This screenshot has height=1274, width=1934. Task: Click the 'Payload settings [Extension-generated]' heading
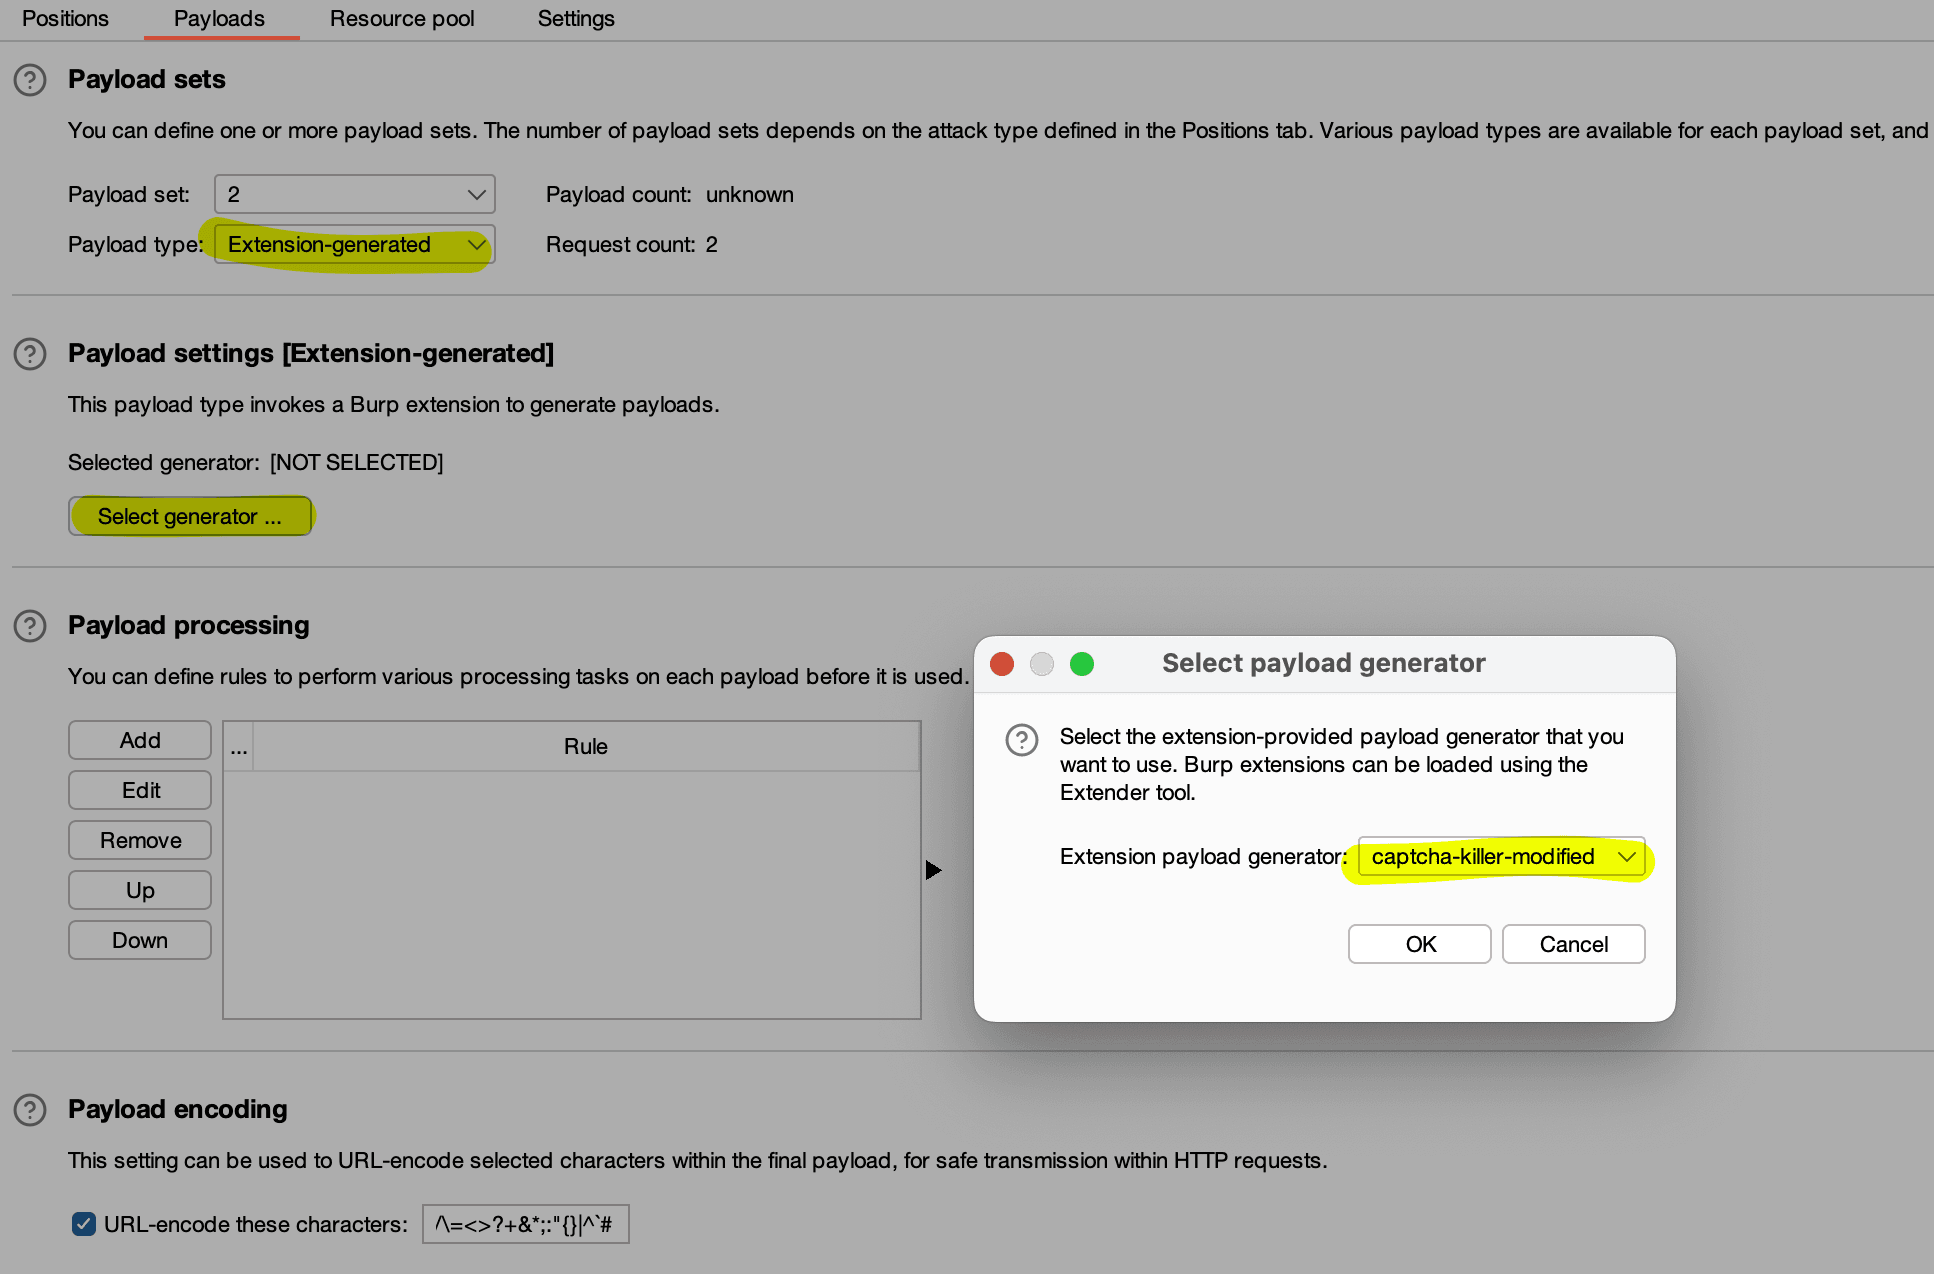pyautogui.click(x=311, y=353)
